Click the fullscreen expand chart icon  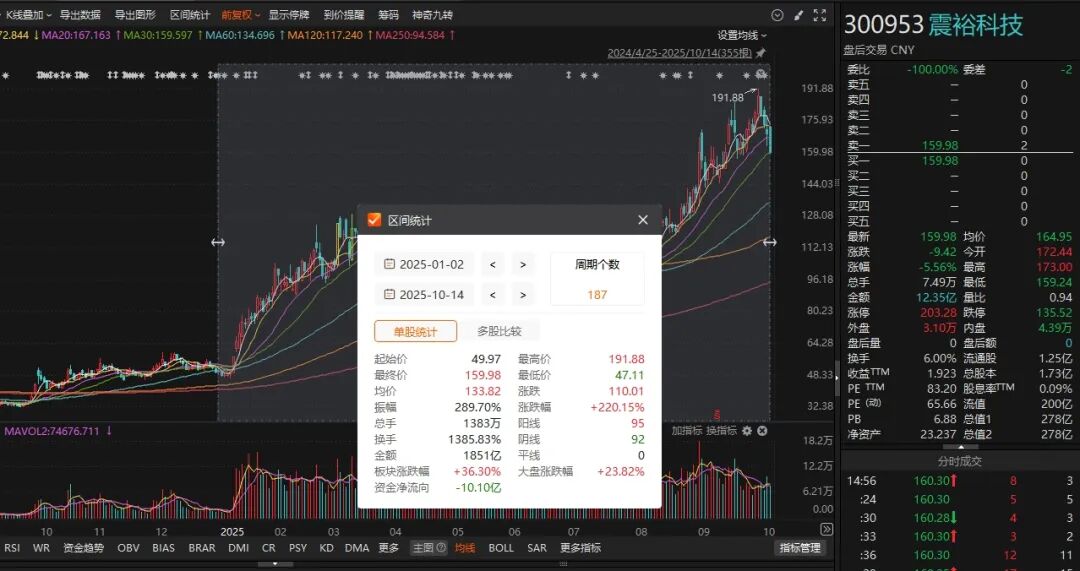pyautogui.click(x=820, y=15)
